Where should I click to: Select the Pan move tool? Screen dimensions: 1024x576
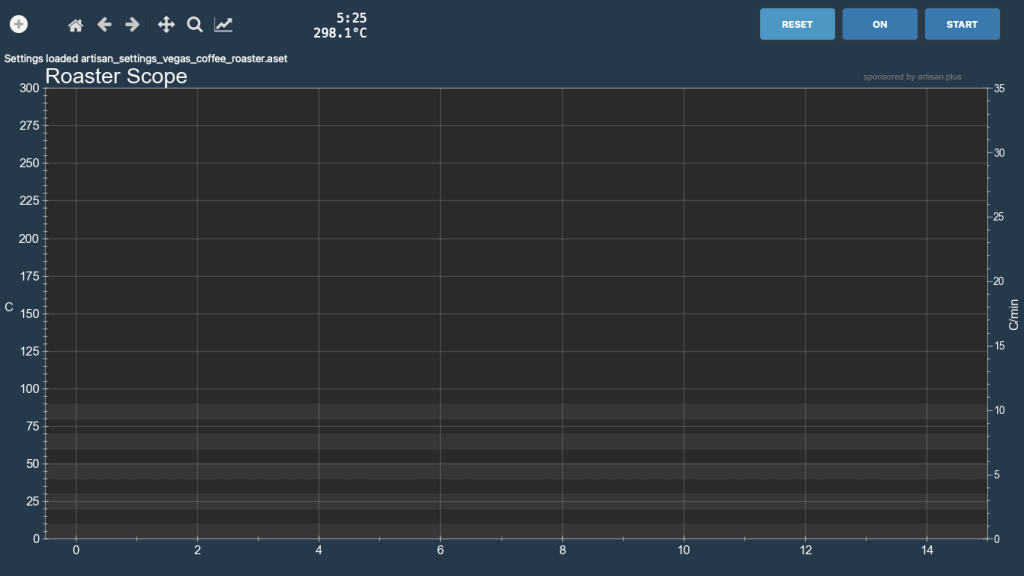[166, 24]
